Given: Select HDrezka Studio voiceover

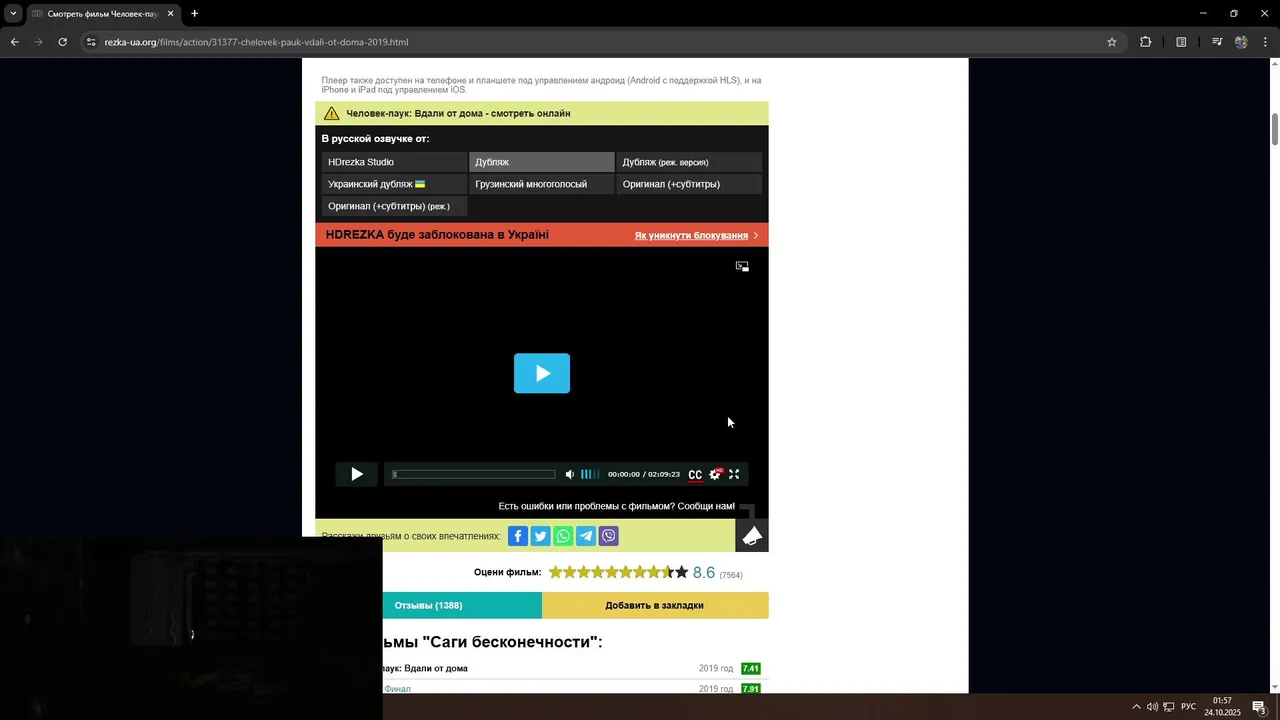Looking at the screenshot, I should tap(394, 162).
